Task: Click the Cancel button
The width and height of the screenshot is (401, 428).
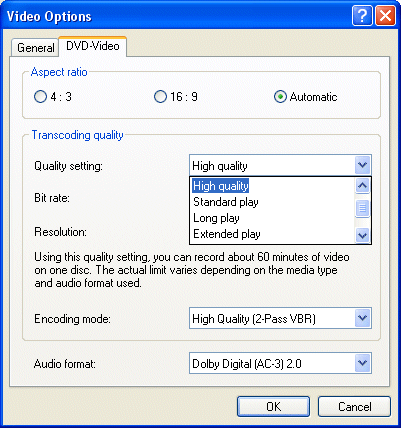Action: point(354,406)
